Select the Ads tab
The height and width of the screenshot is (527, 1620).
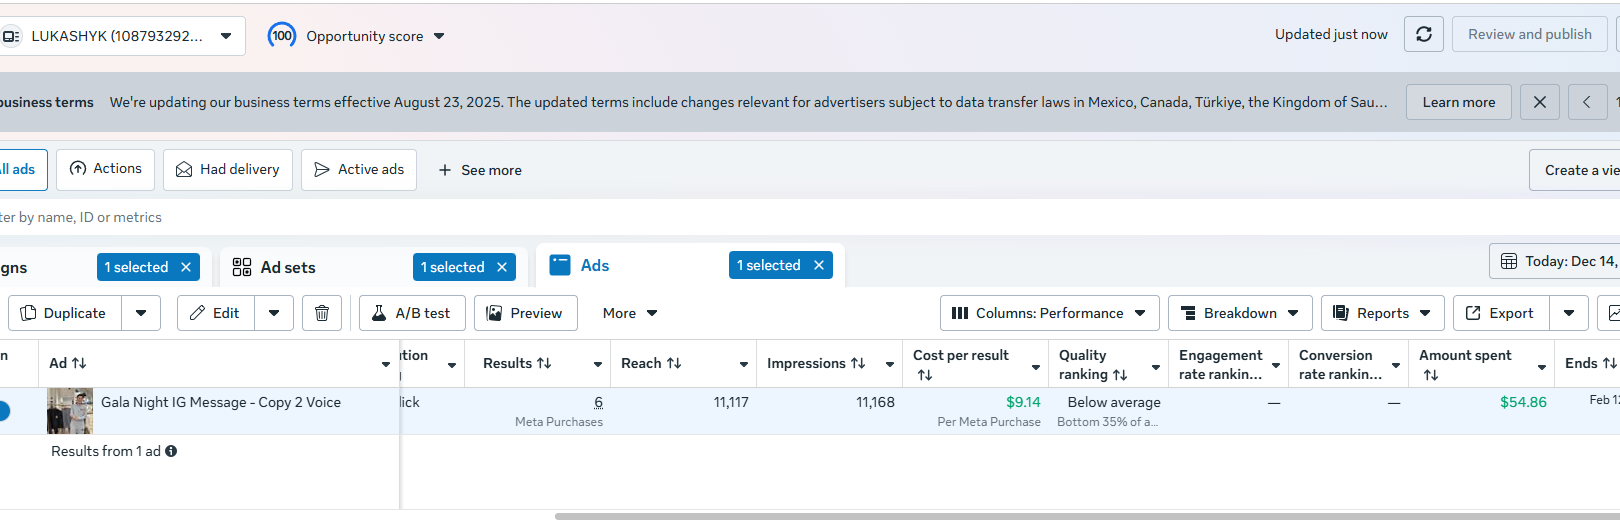tap(594, 265)
